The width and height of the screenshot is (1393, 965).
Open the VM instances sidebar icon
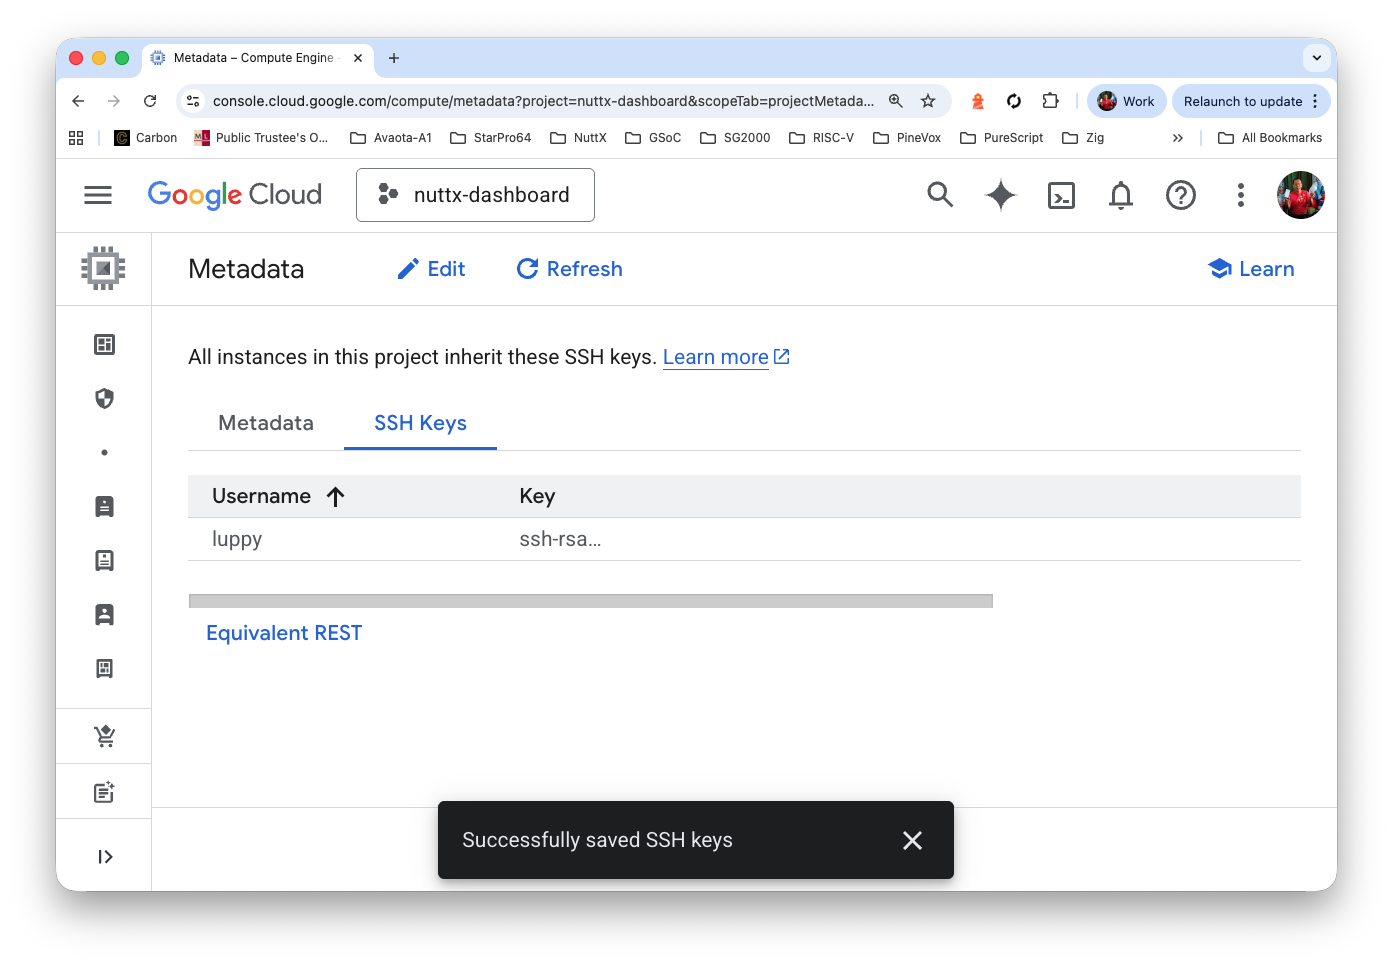104,506
